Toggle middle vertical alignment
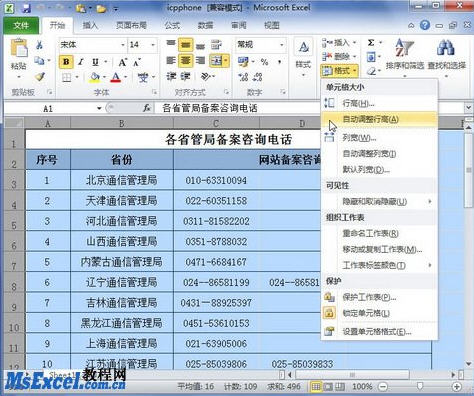 point(186,45)
